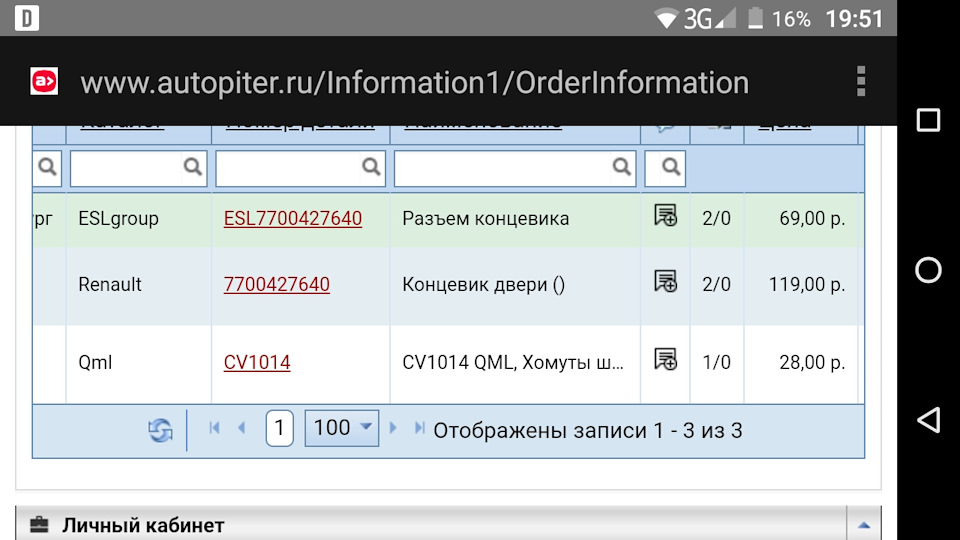Click the Личный кабинет header
The image size is (960, 540).
[143, 525]
